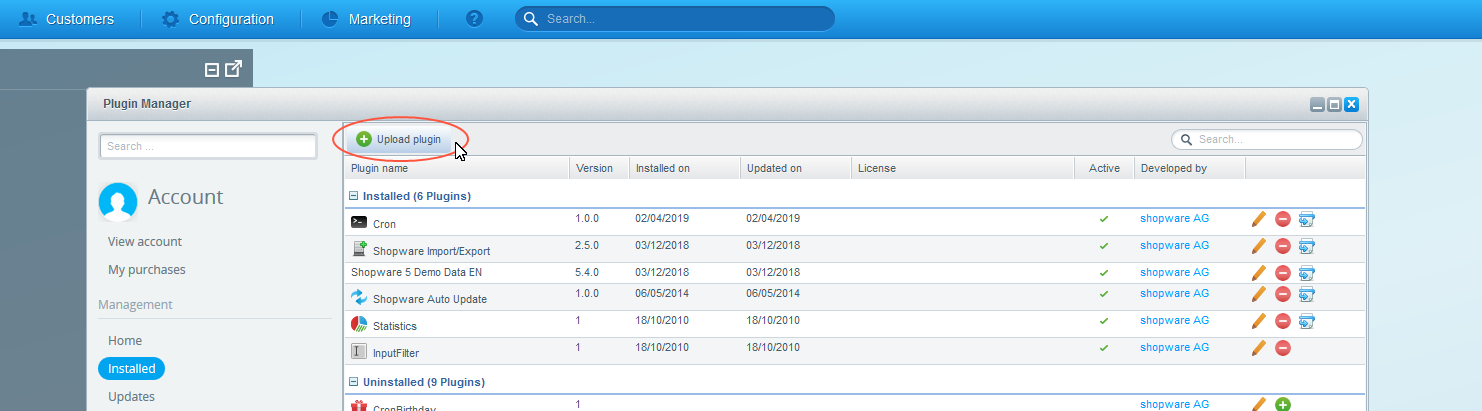Select the InputFilter plugin name
This screenshot has height=411, width=1482.
click(396, 353)
